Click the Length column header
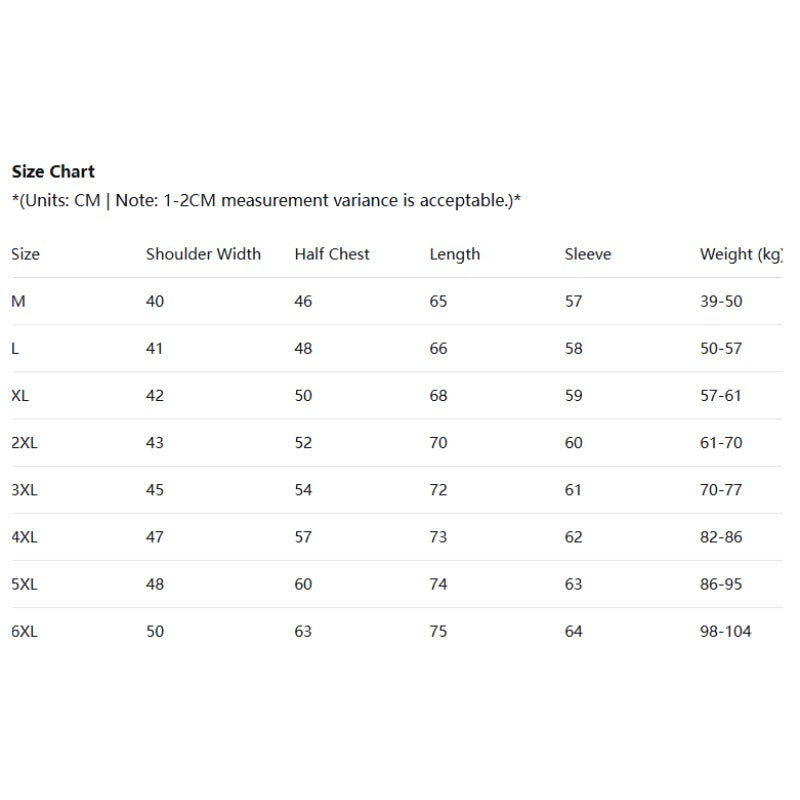The image size is (800, 800). (455, 254)
